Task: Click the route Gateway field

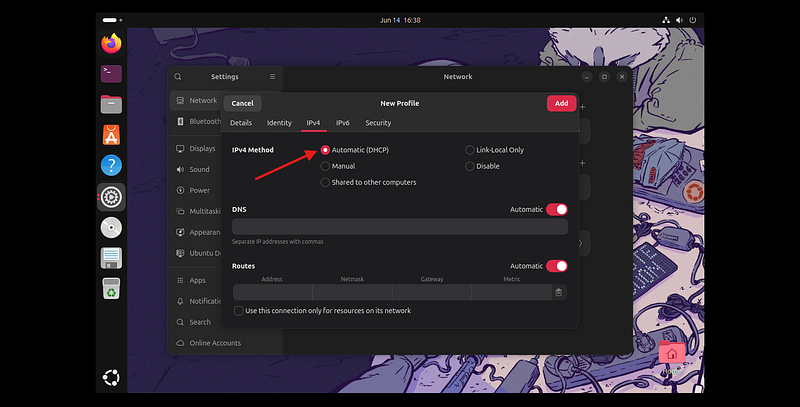Action: point(432,292)
